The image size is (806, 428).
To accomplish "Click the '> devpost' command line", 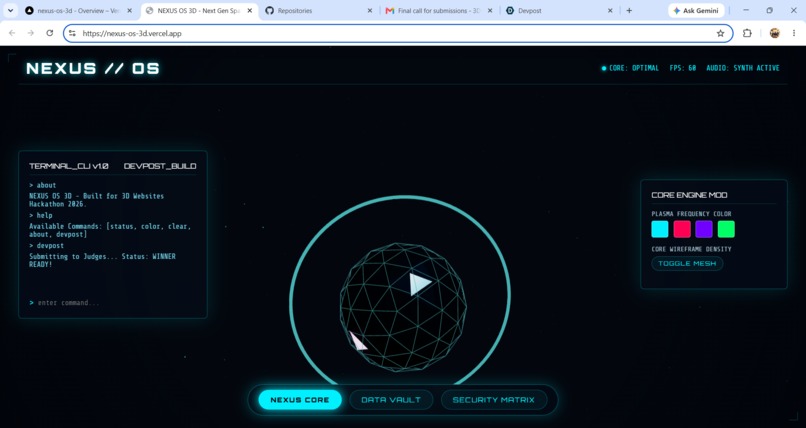I will (x=46, y=246).
